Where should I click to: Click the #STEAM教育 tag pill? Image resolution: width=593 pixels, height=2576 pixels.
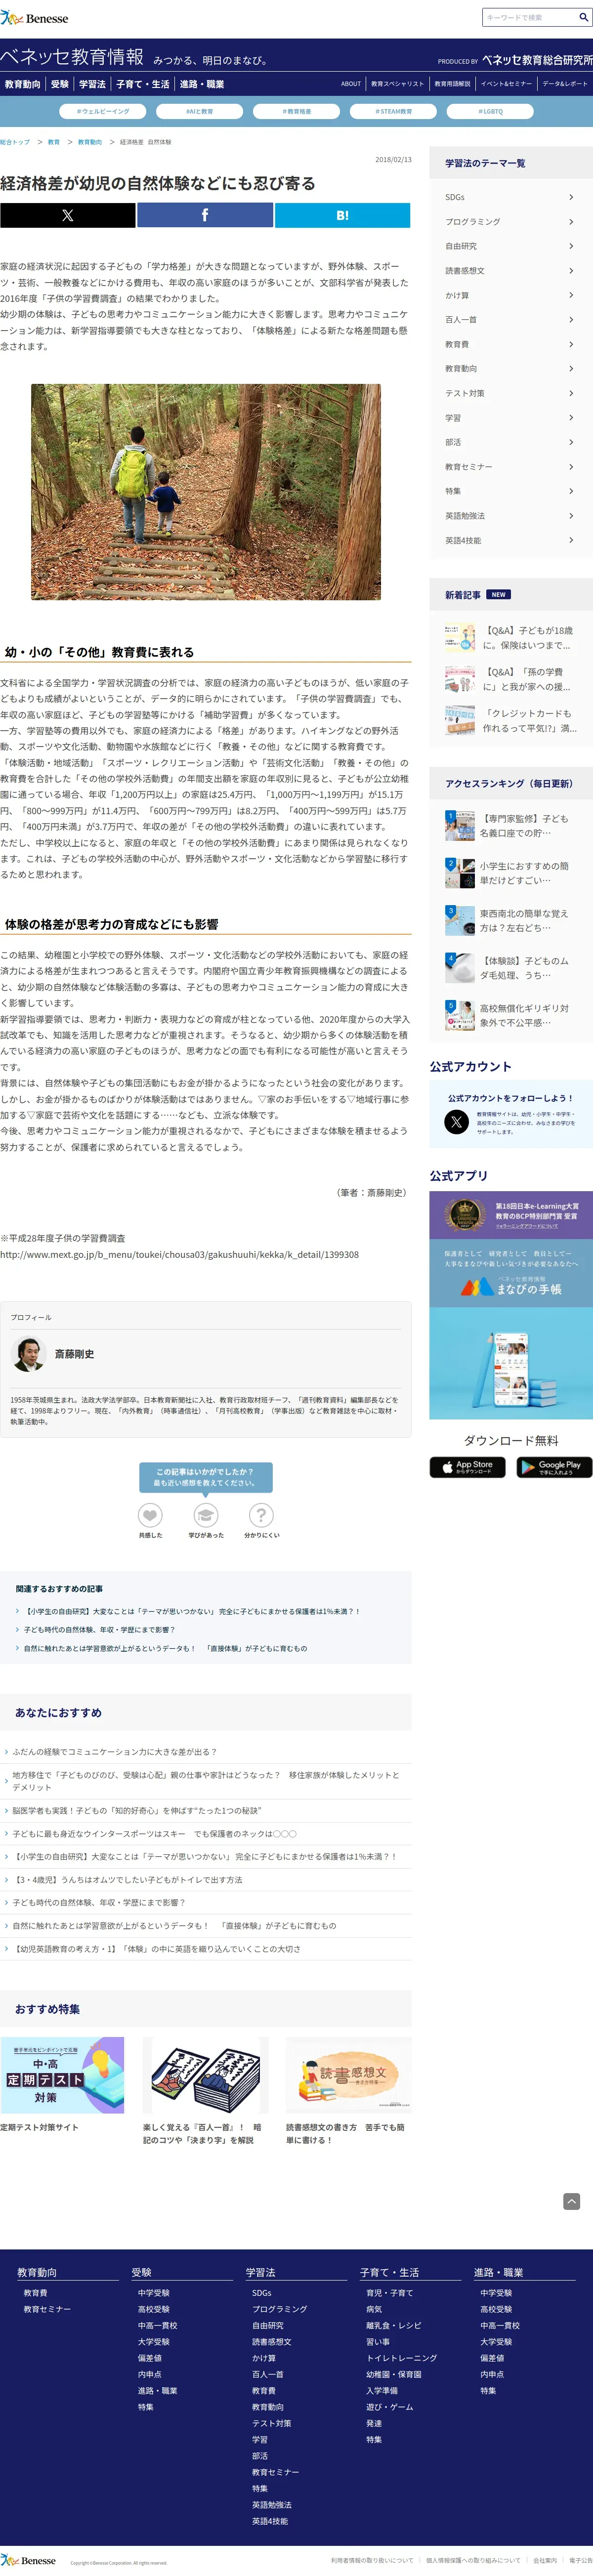coord(393,111)
